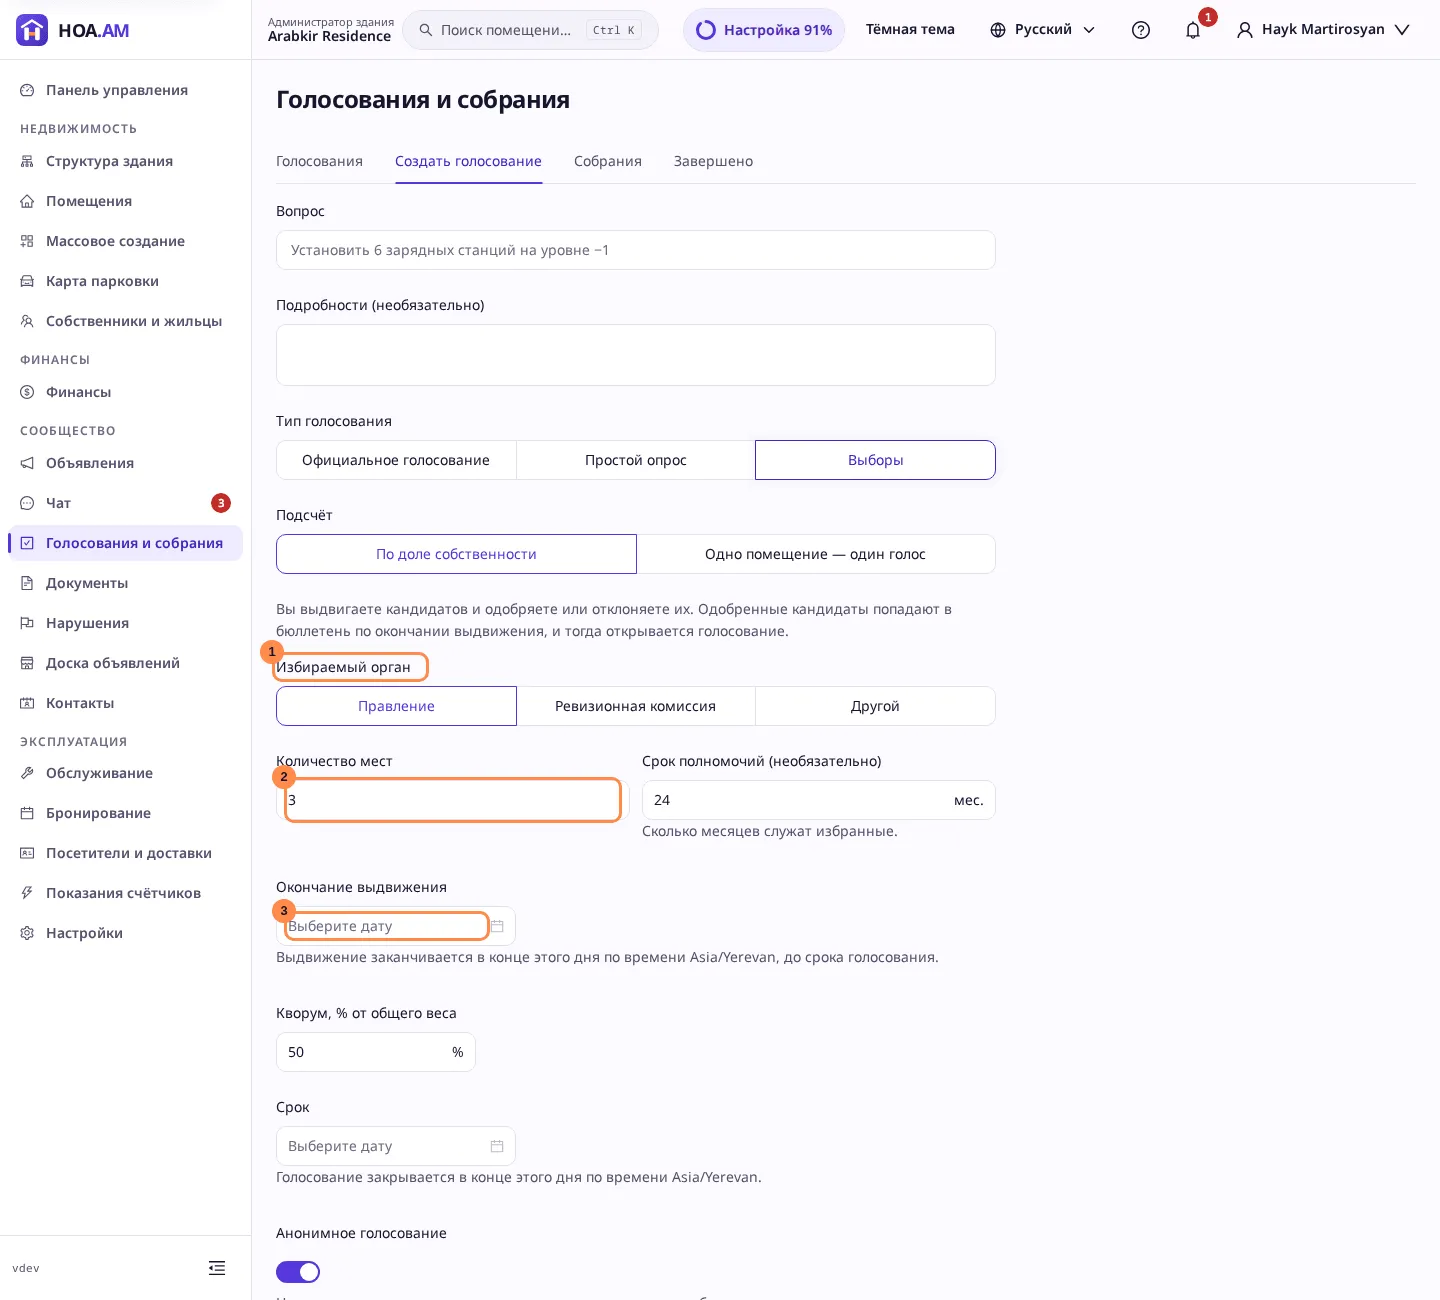Open Hayk Martirosyan user menu
1440x1300 pixels.
(1323, 30)
